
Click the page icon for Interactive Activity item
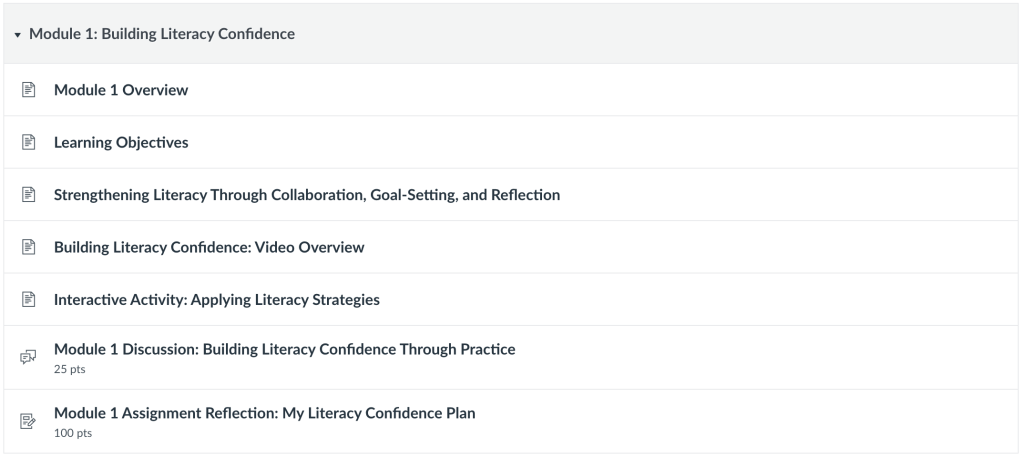(28, 299)
